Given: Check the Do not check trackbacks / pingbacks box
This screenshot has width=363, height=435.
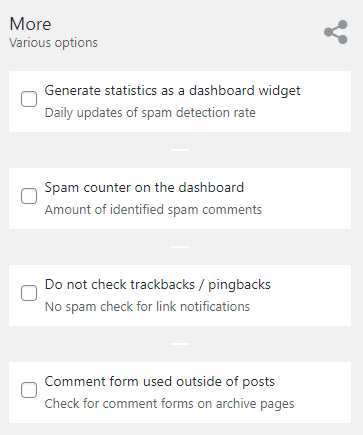Looking at the screenshot, I should coord(29,293).
